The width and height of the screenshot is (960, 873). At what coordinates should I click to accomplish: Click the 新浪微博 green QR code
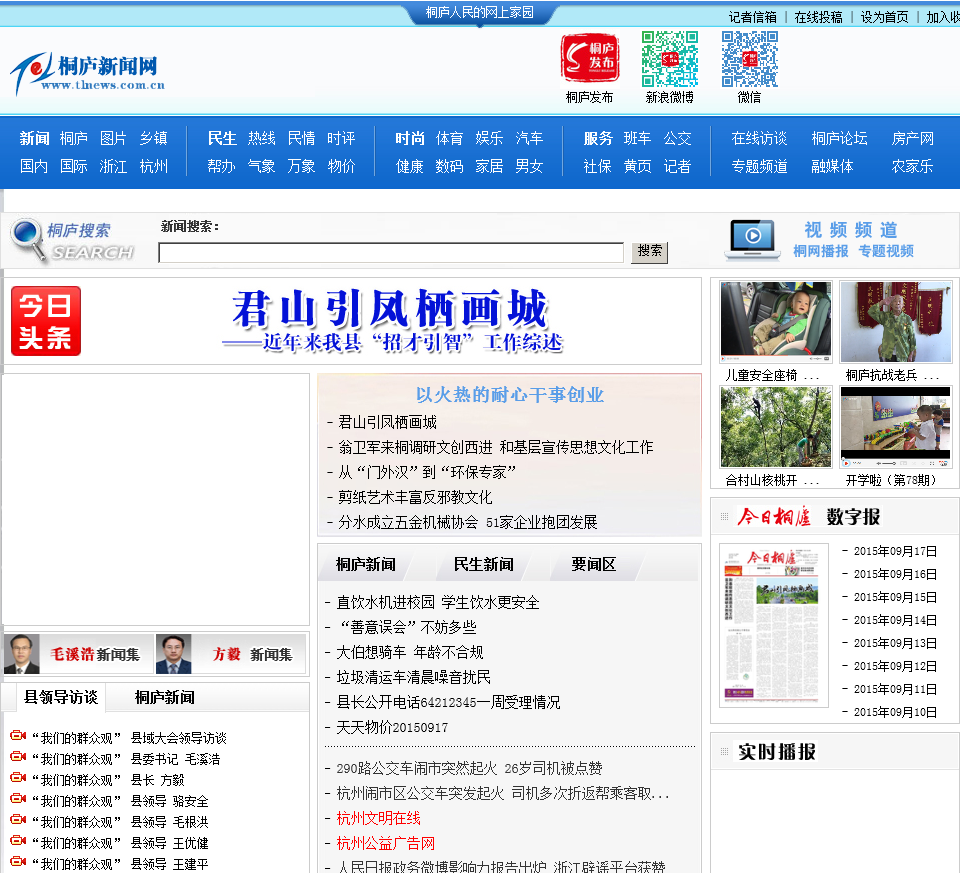(669, 59)
